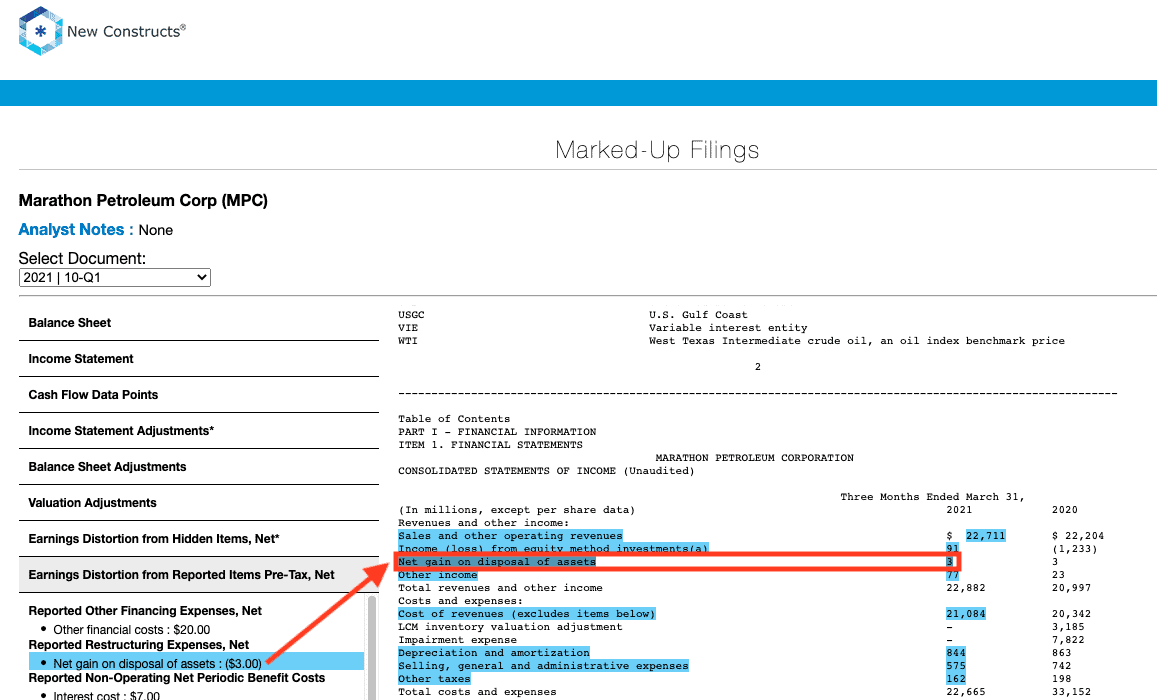Click the VIE Variable interest entity row
This screenshot has height=700, width=1157.
[x=602, y=328]
